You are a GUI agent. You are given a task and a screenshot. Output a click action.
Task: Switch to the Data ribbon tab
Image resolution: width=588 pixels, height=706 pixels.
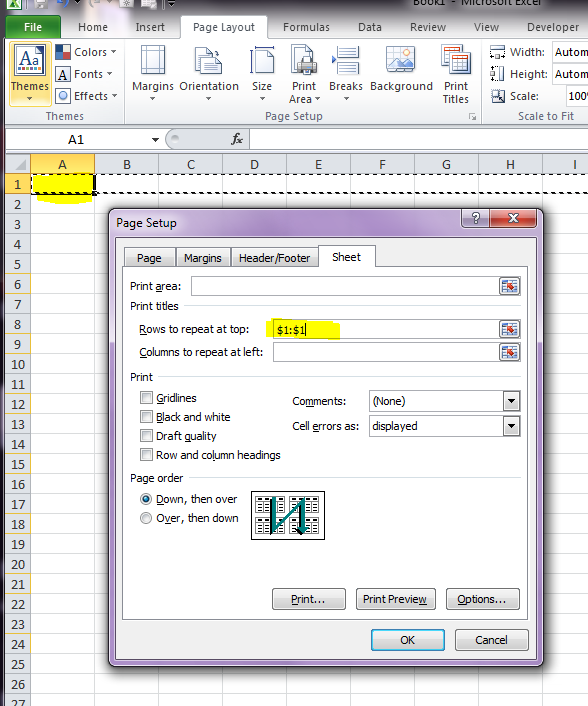tap(370, 27)
